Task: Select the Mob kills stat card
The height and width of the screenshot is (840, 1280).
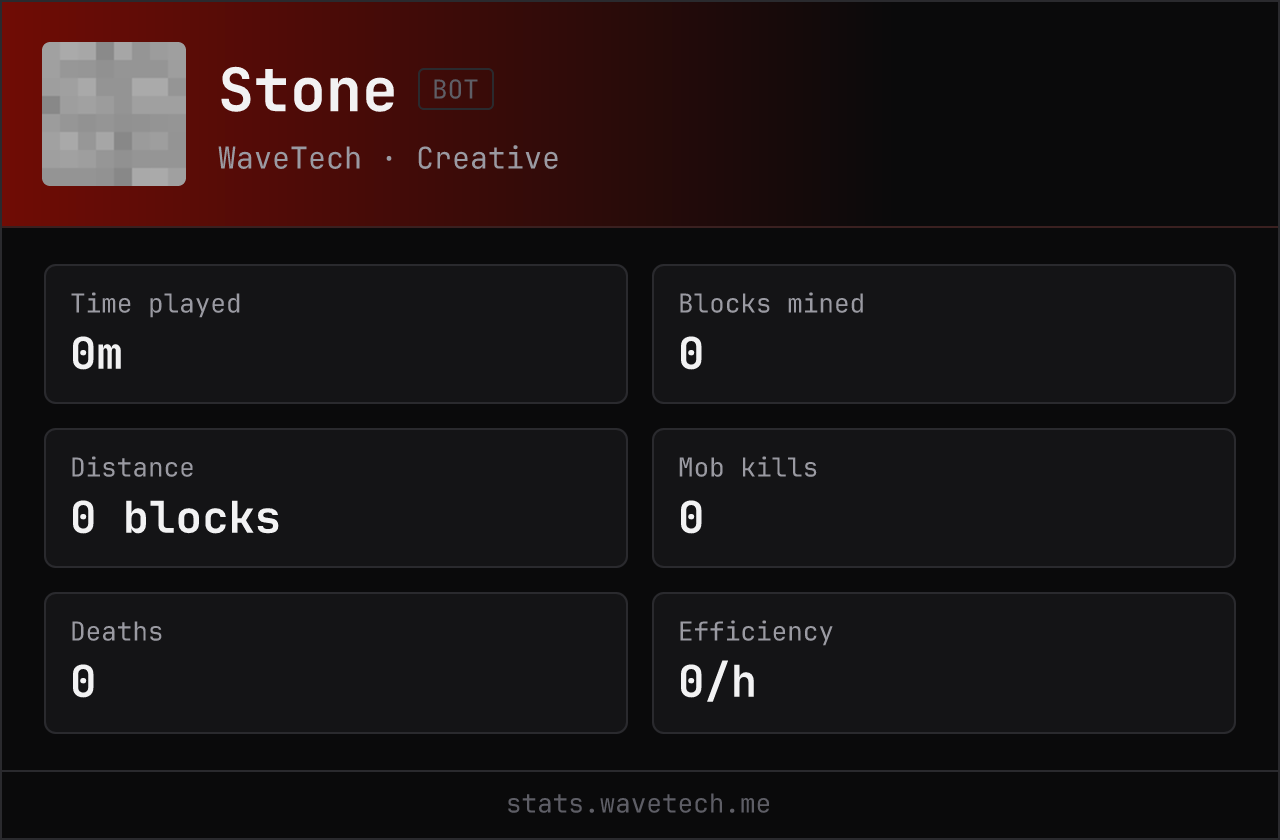Action: 944,498
